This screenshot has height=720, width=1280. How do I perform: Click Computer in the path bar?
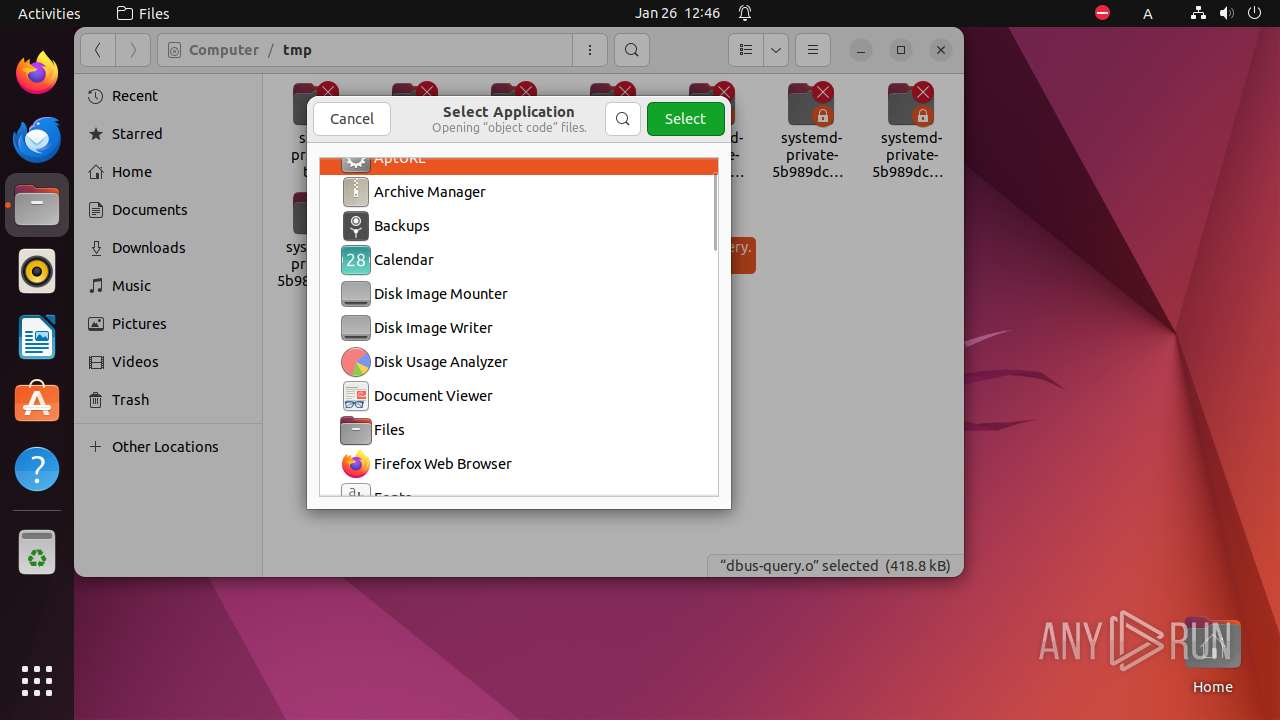[224, 50]
